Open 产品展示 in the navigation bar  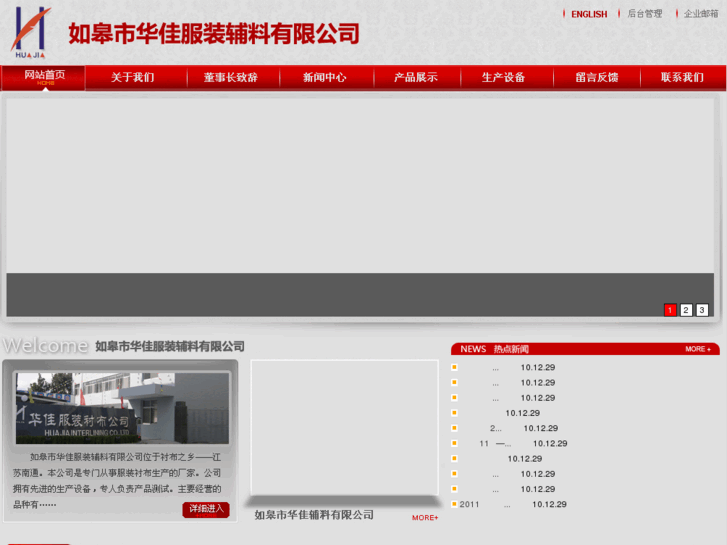coord(416,77)
